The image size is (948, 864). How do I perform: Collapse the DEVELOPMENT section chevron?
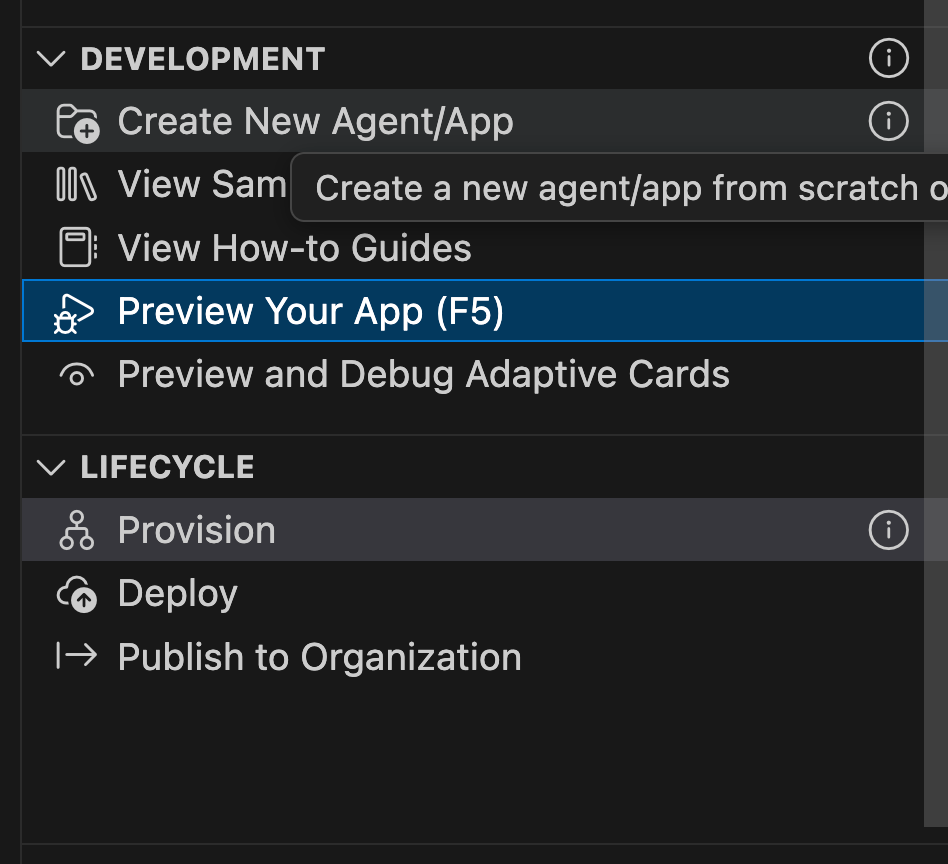click(50, 59)
